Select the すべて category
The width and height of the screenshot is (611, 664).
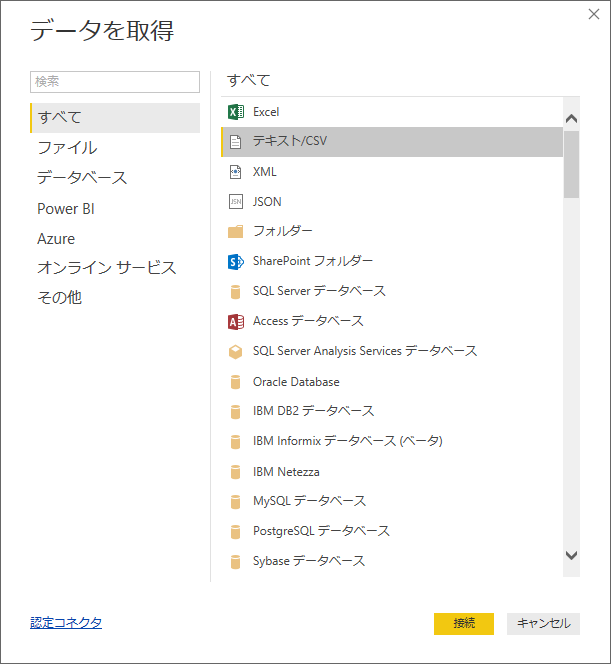115,118
